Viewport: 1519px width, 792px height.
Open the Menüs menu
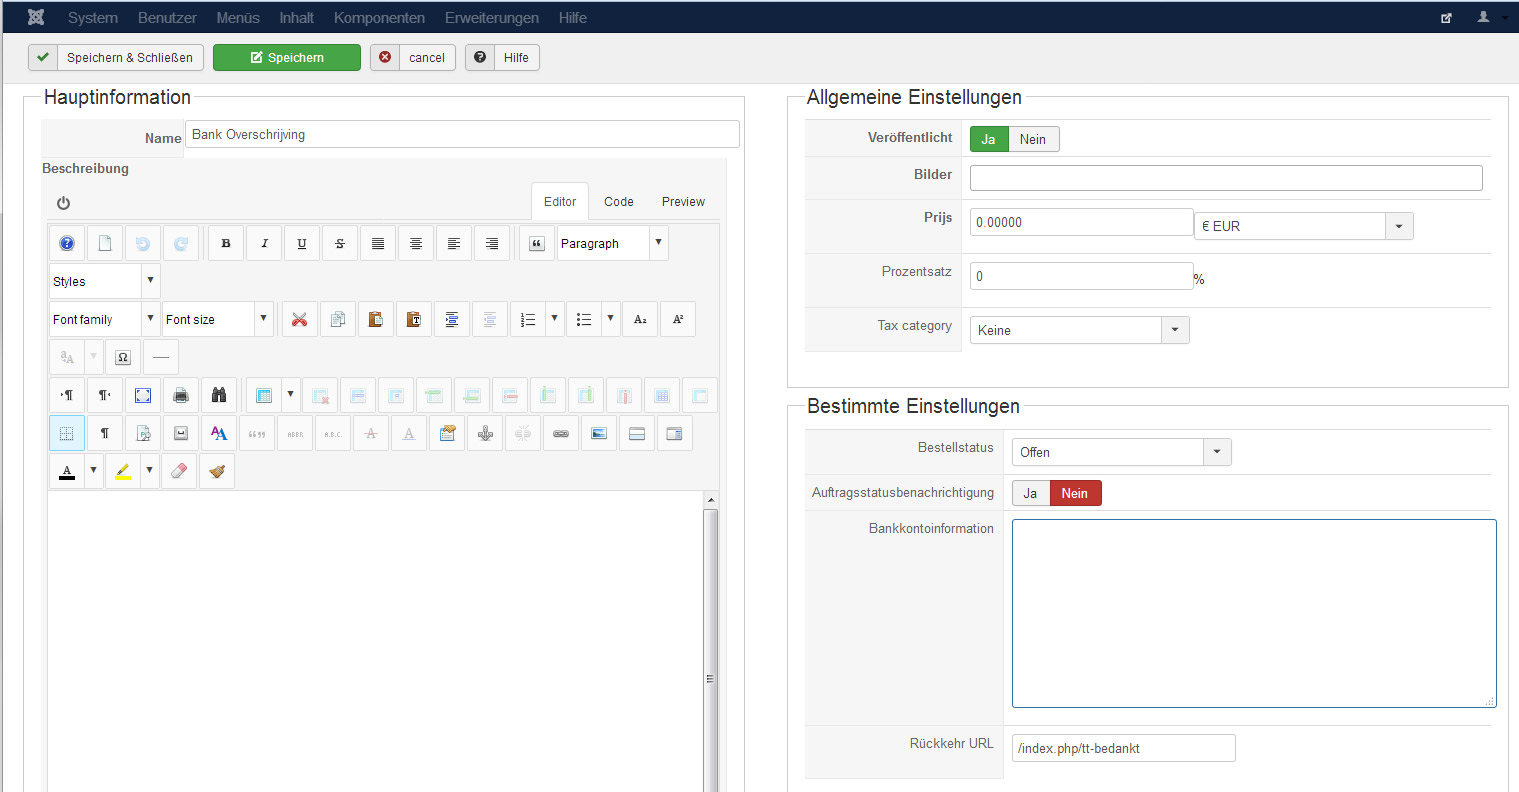[x=238, y=17]
